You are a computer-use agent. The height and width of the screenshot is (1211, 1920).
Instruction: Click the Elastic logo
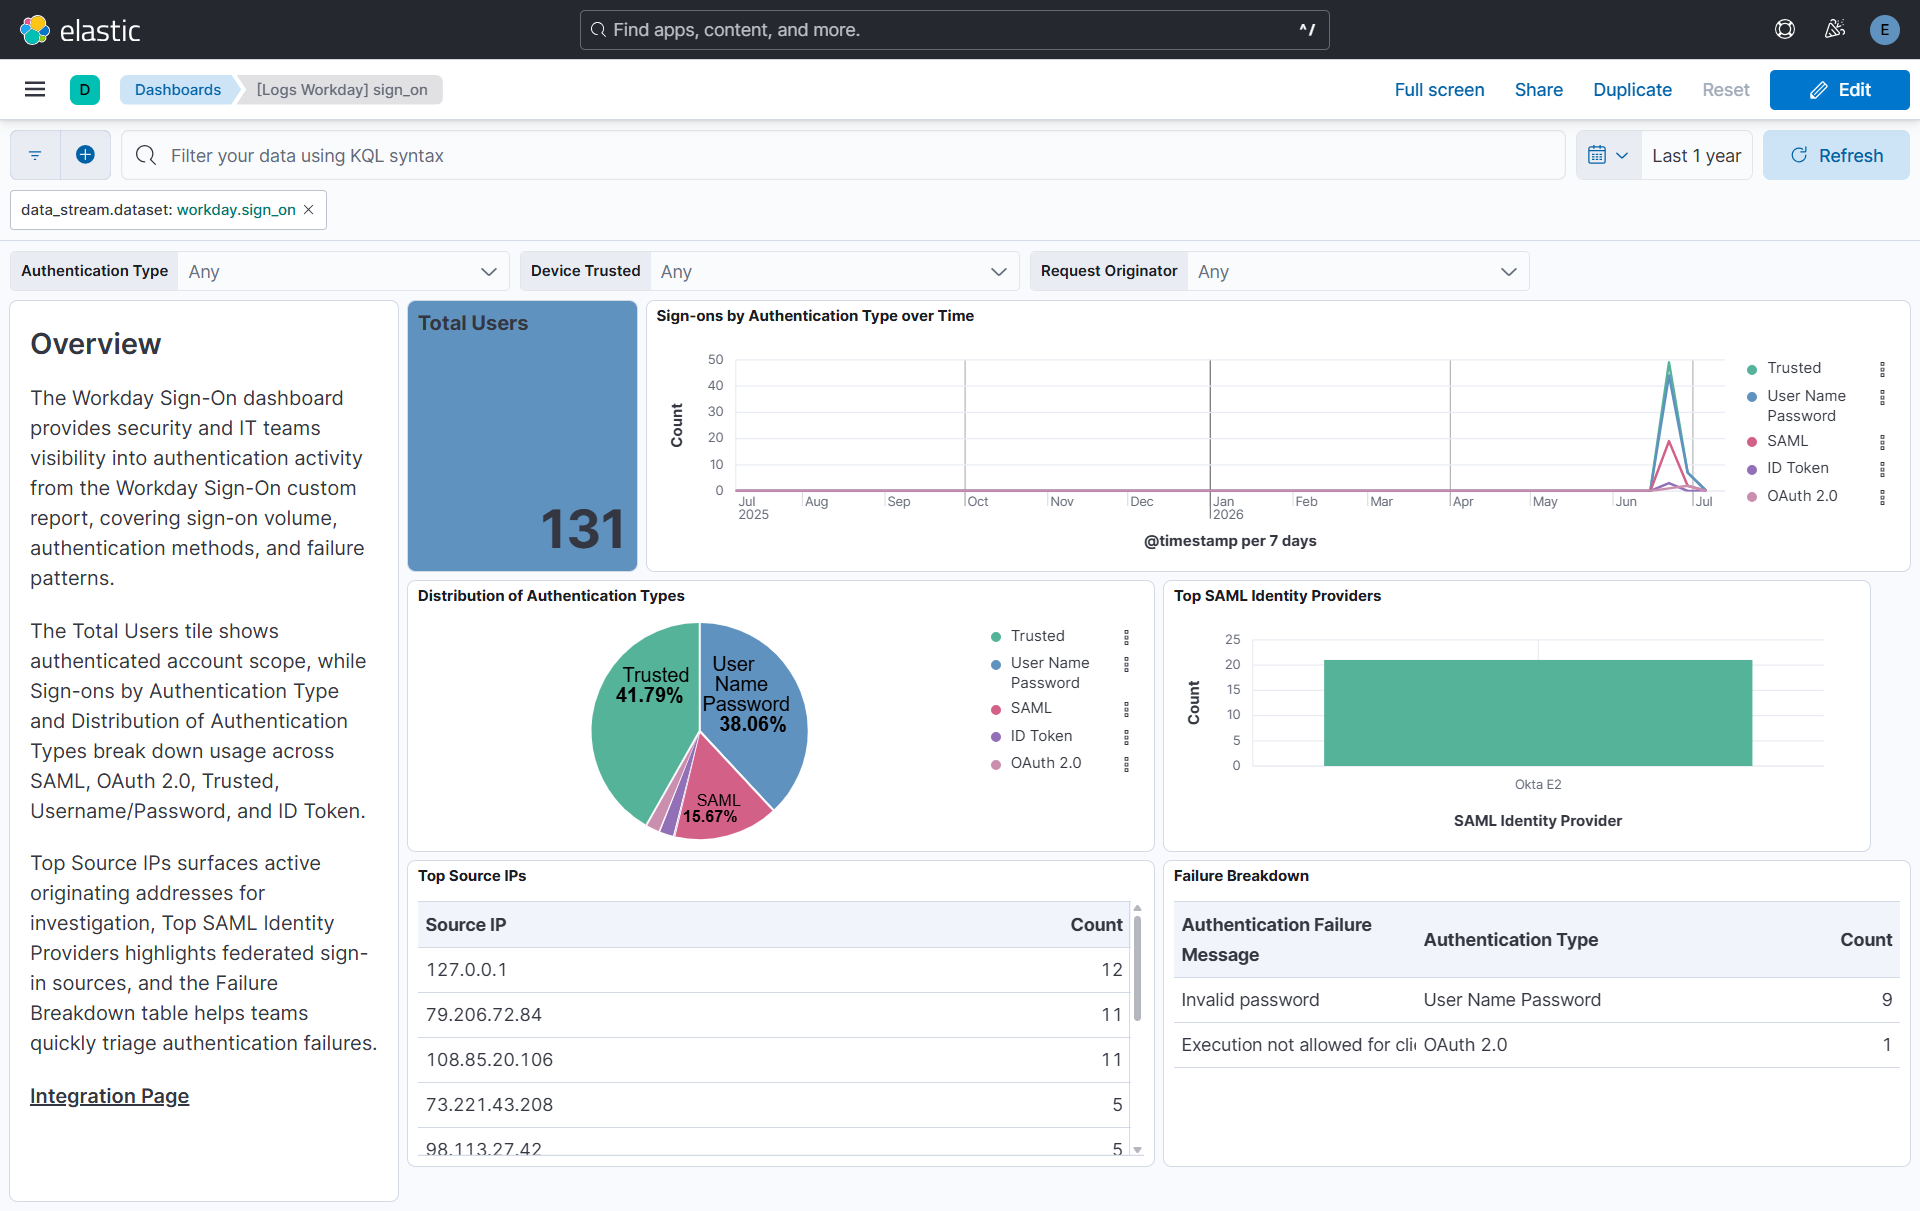click(80, 30)
